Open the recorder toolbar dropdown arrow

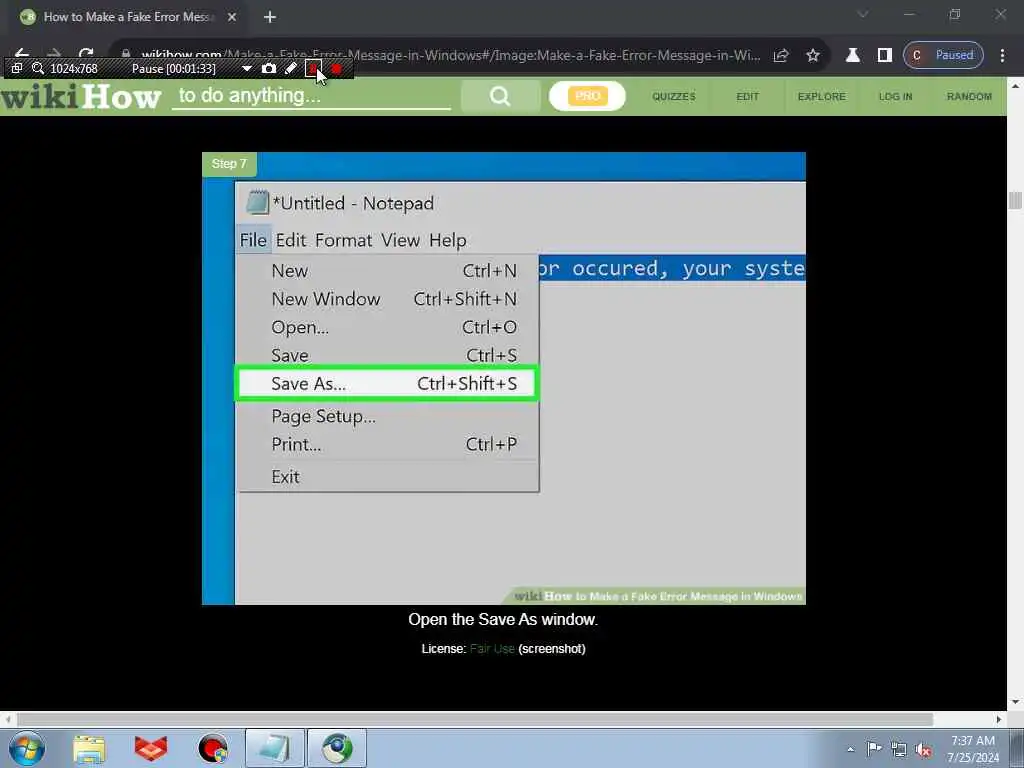coord(247,68)
